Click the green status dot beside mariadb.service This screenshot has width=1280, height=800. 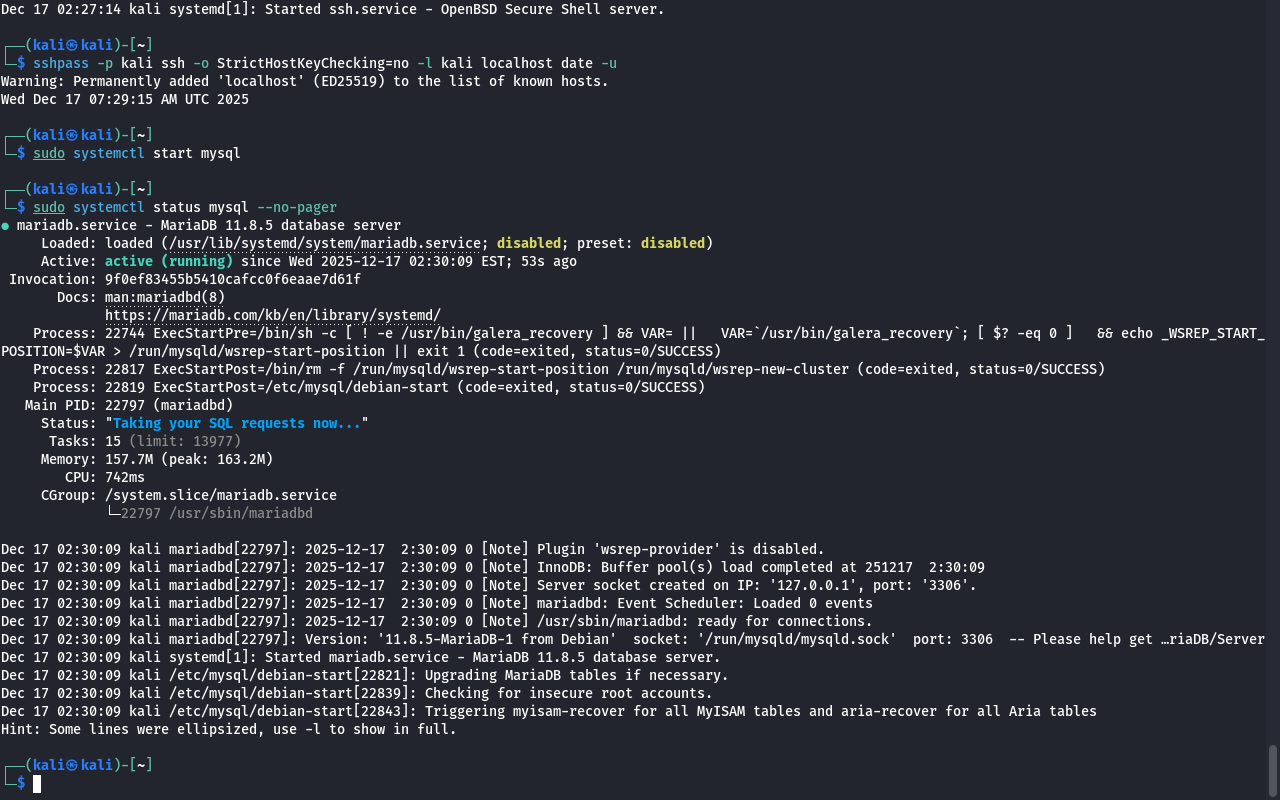coord(5,226)
